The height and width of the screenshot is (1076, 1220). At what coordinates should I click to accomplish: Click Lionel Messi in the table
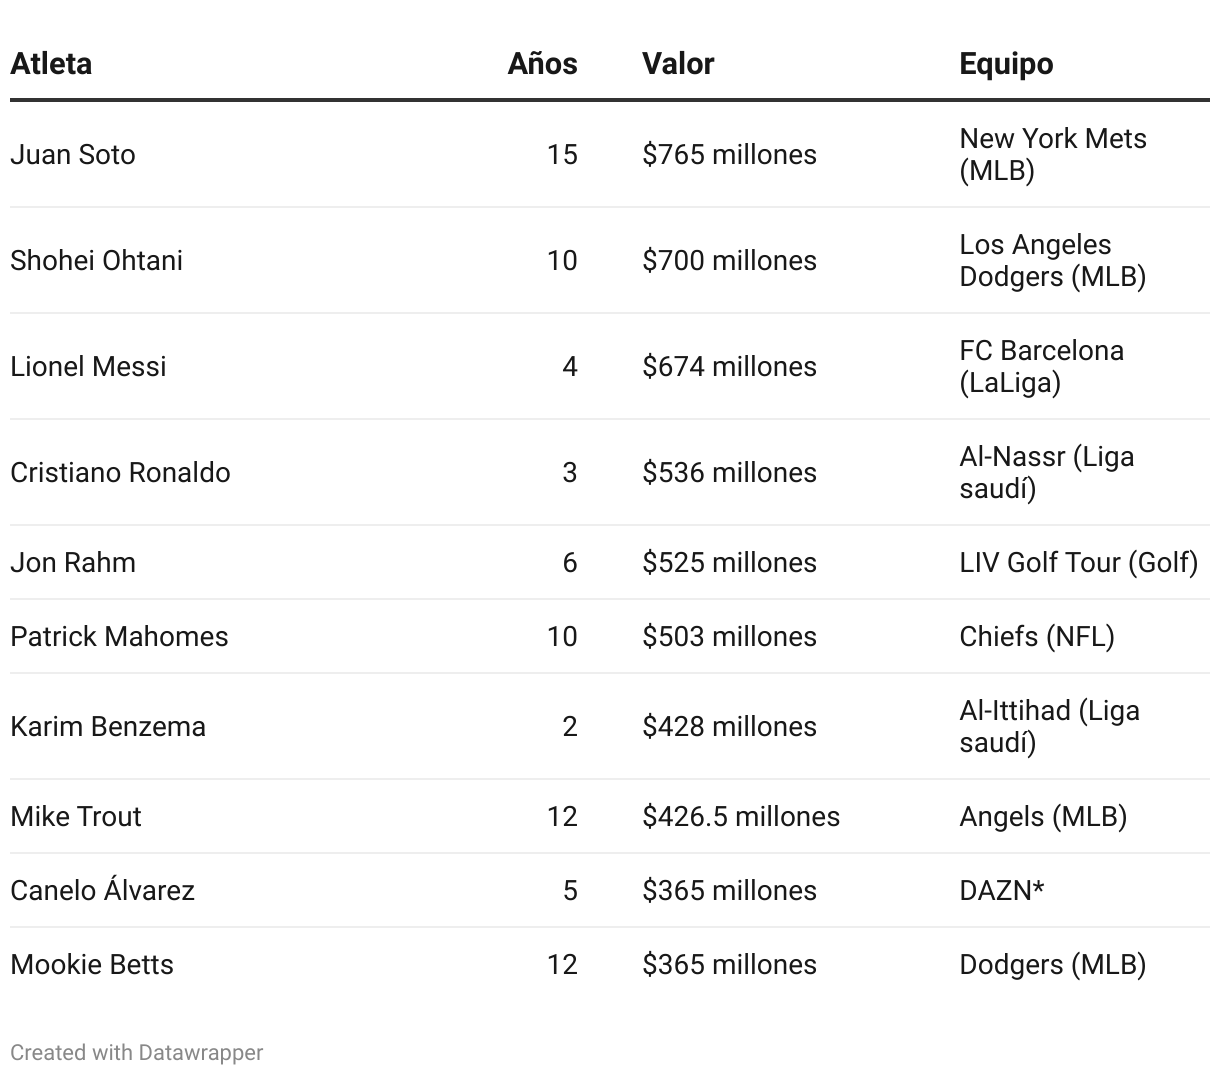88,366
